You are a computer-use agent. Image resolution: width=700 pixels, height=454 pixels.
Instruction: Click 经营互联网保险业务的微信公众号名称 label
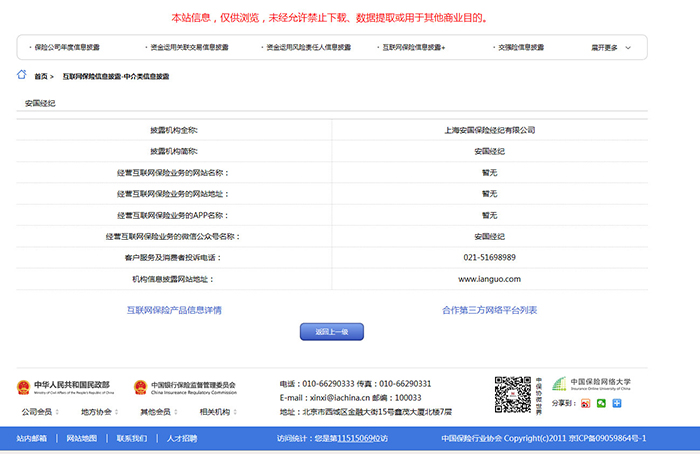173,237
